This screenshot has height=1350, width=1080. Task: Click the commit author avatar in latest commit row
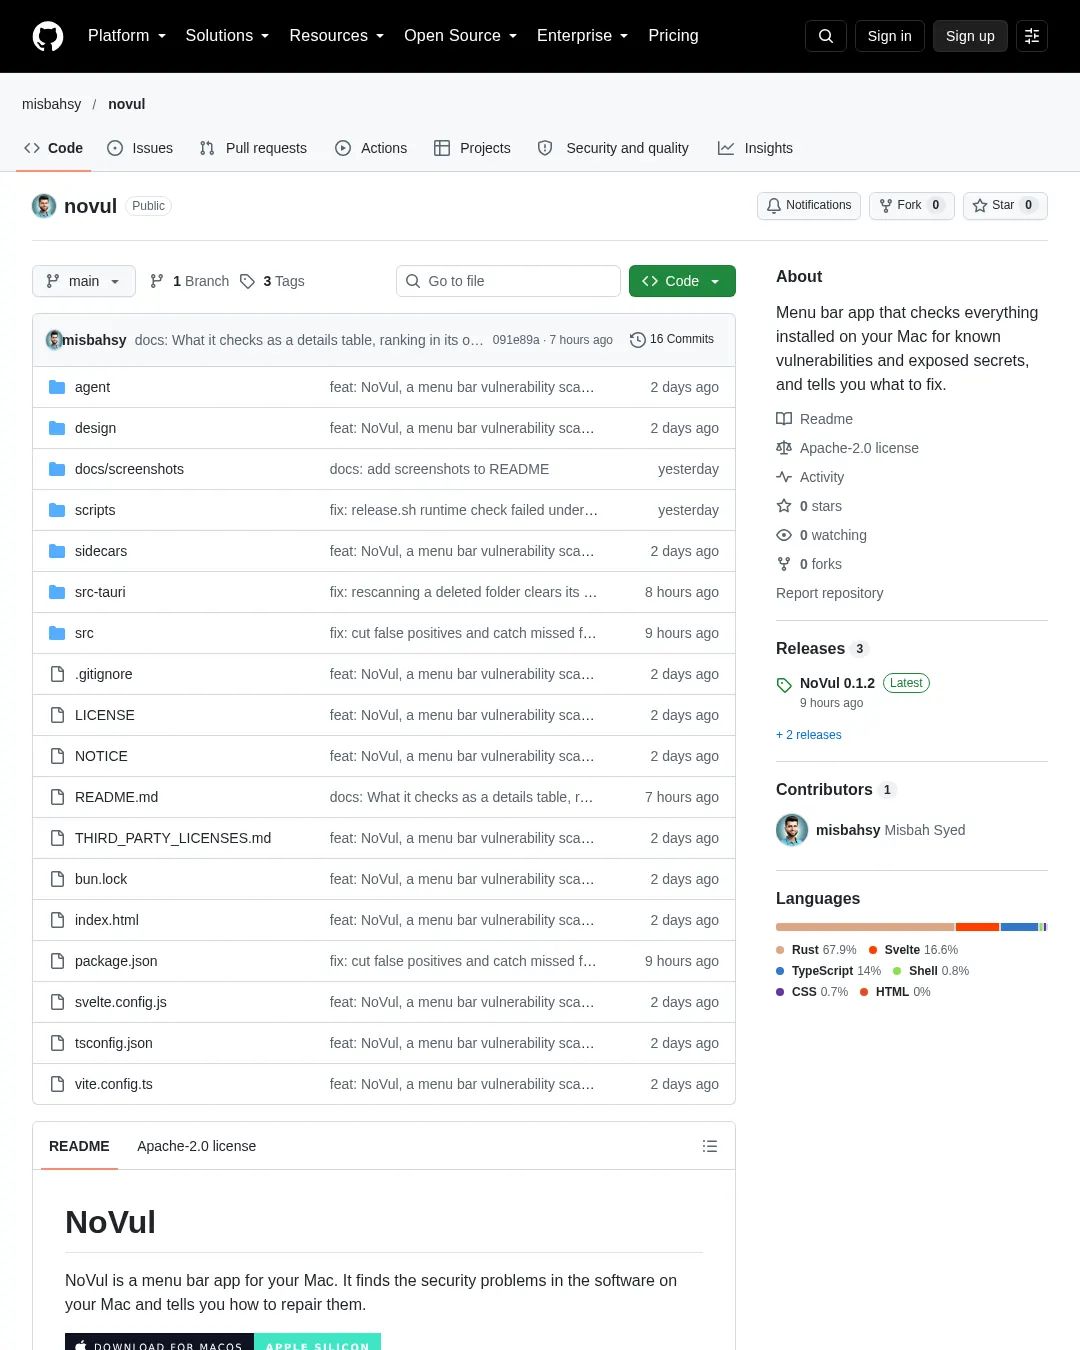tap(54, 340)
